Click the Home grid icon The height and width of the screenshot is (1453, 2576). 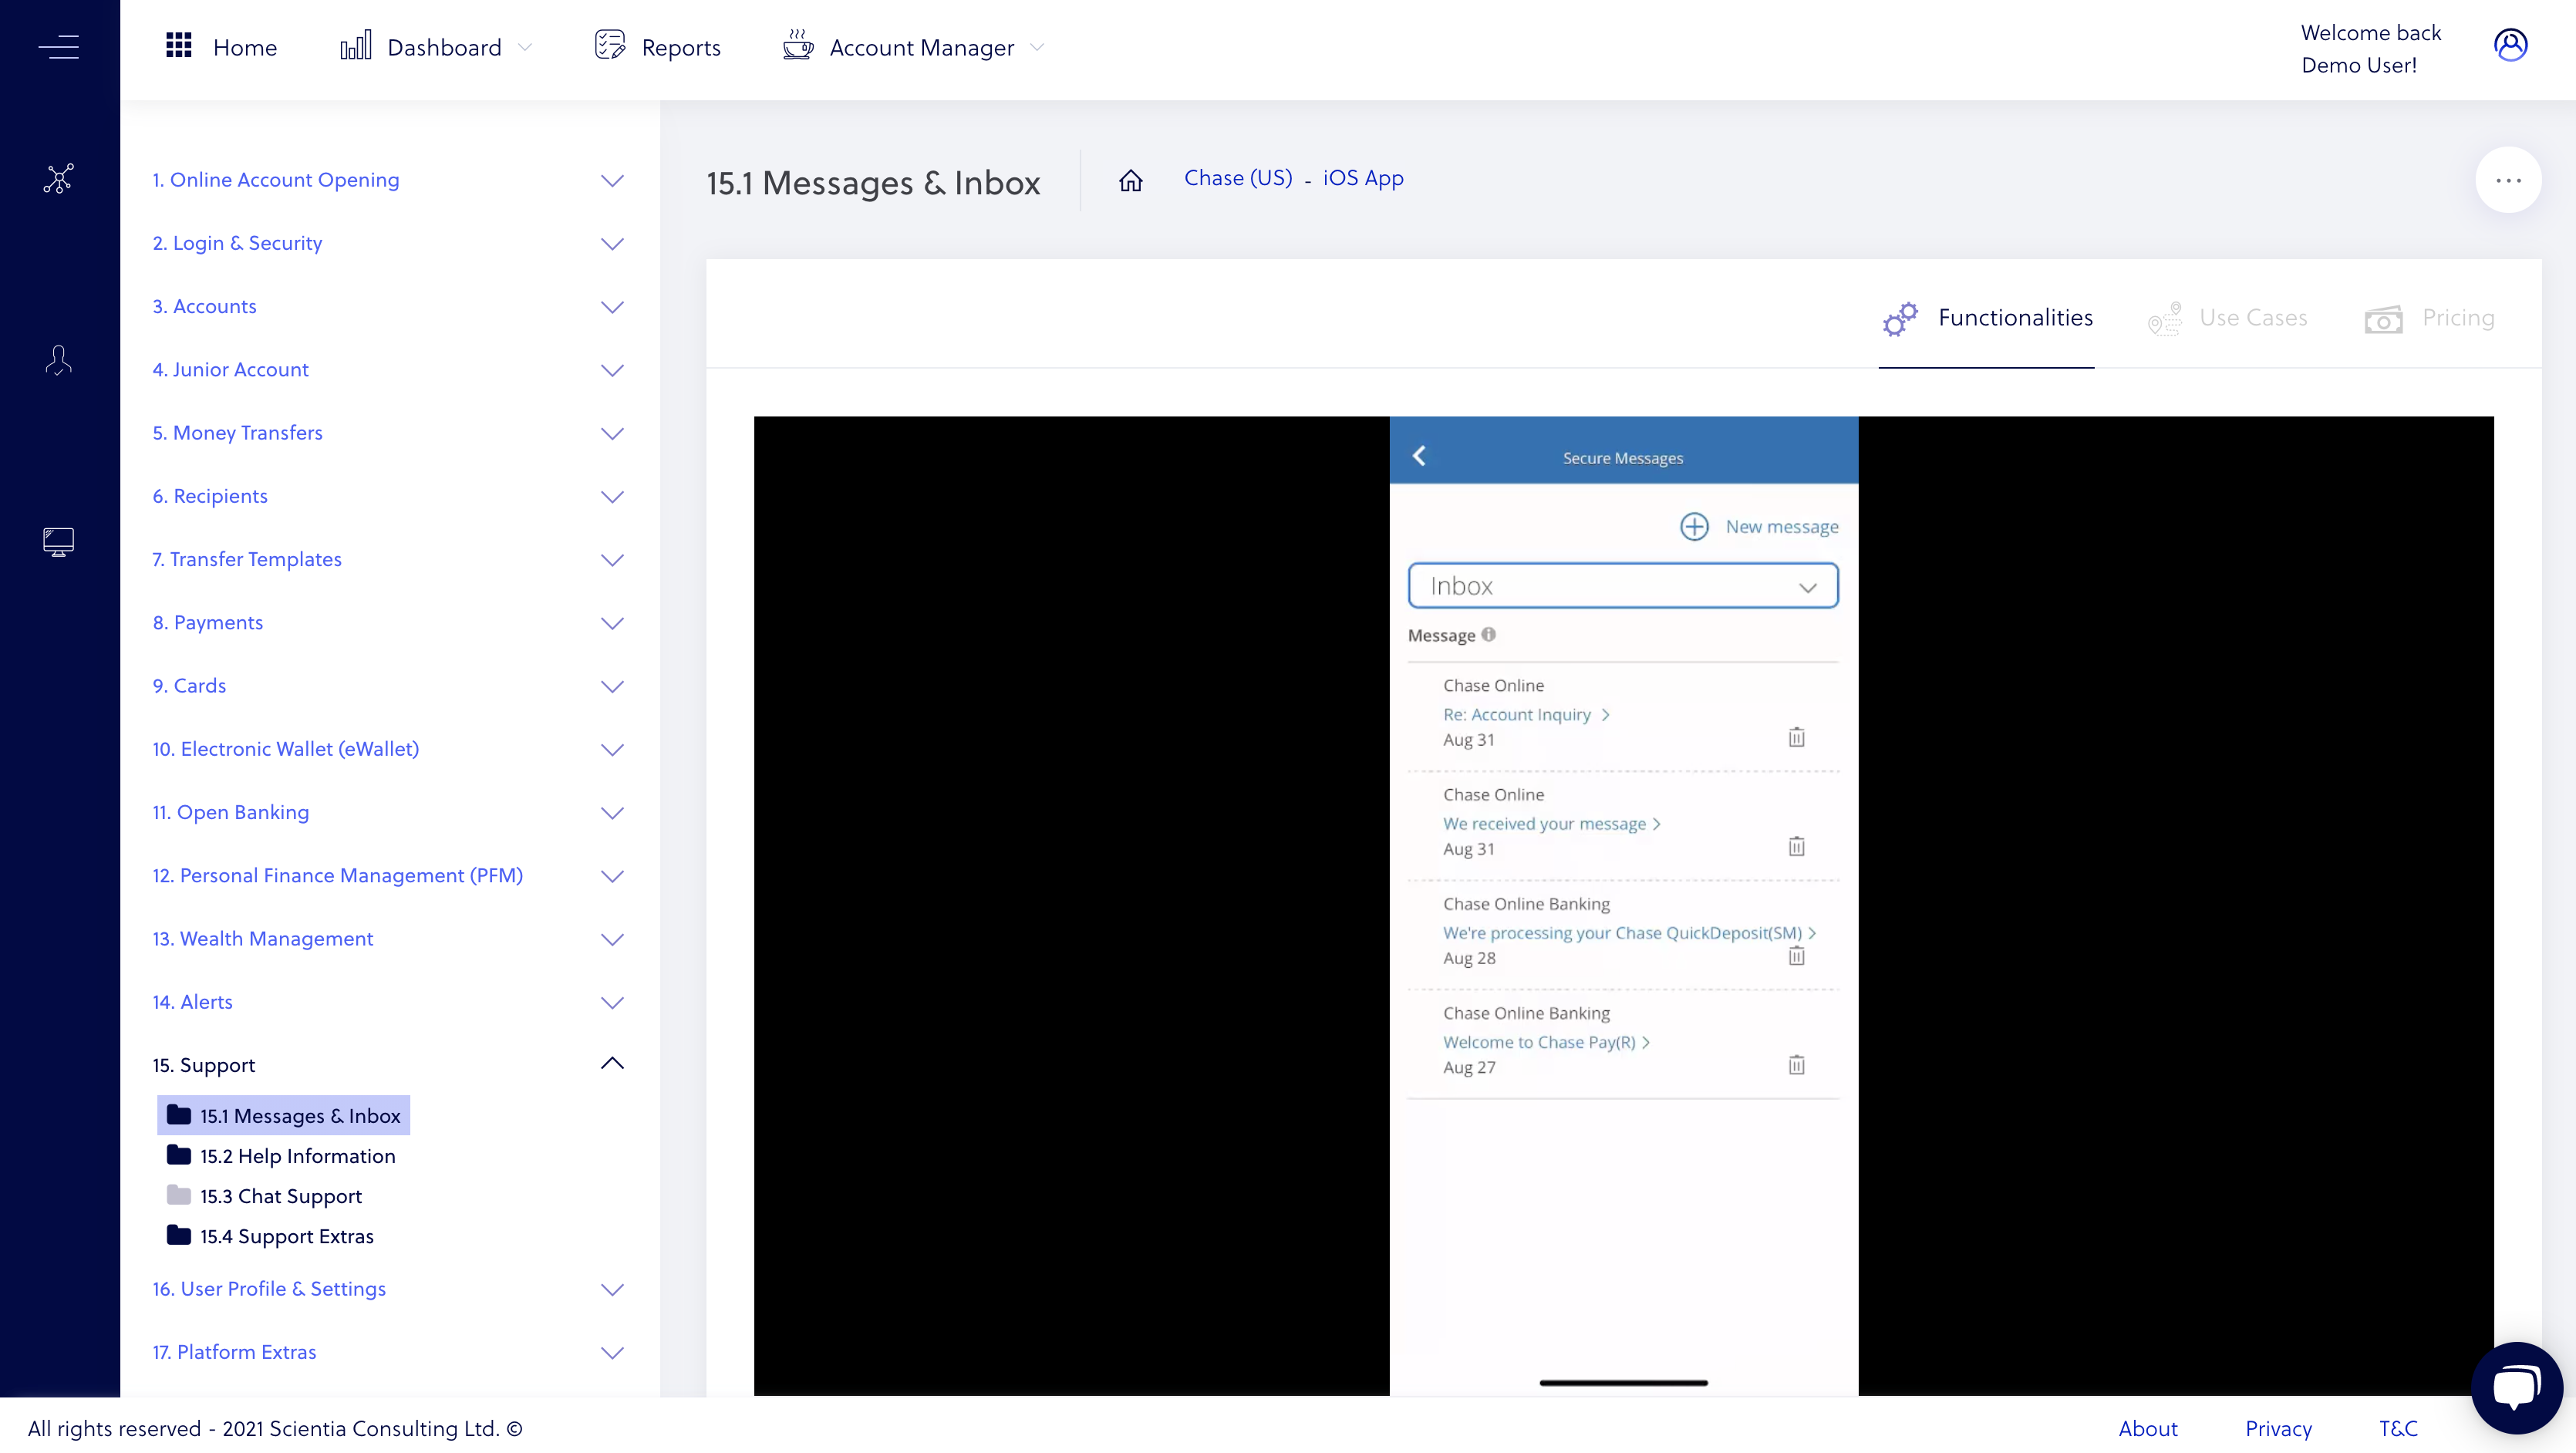click(x=179, y=46)
